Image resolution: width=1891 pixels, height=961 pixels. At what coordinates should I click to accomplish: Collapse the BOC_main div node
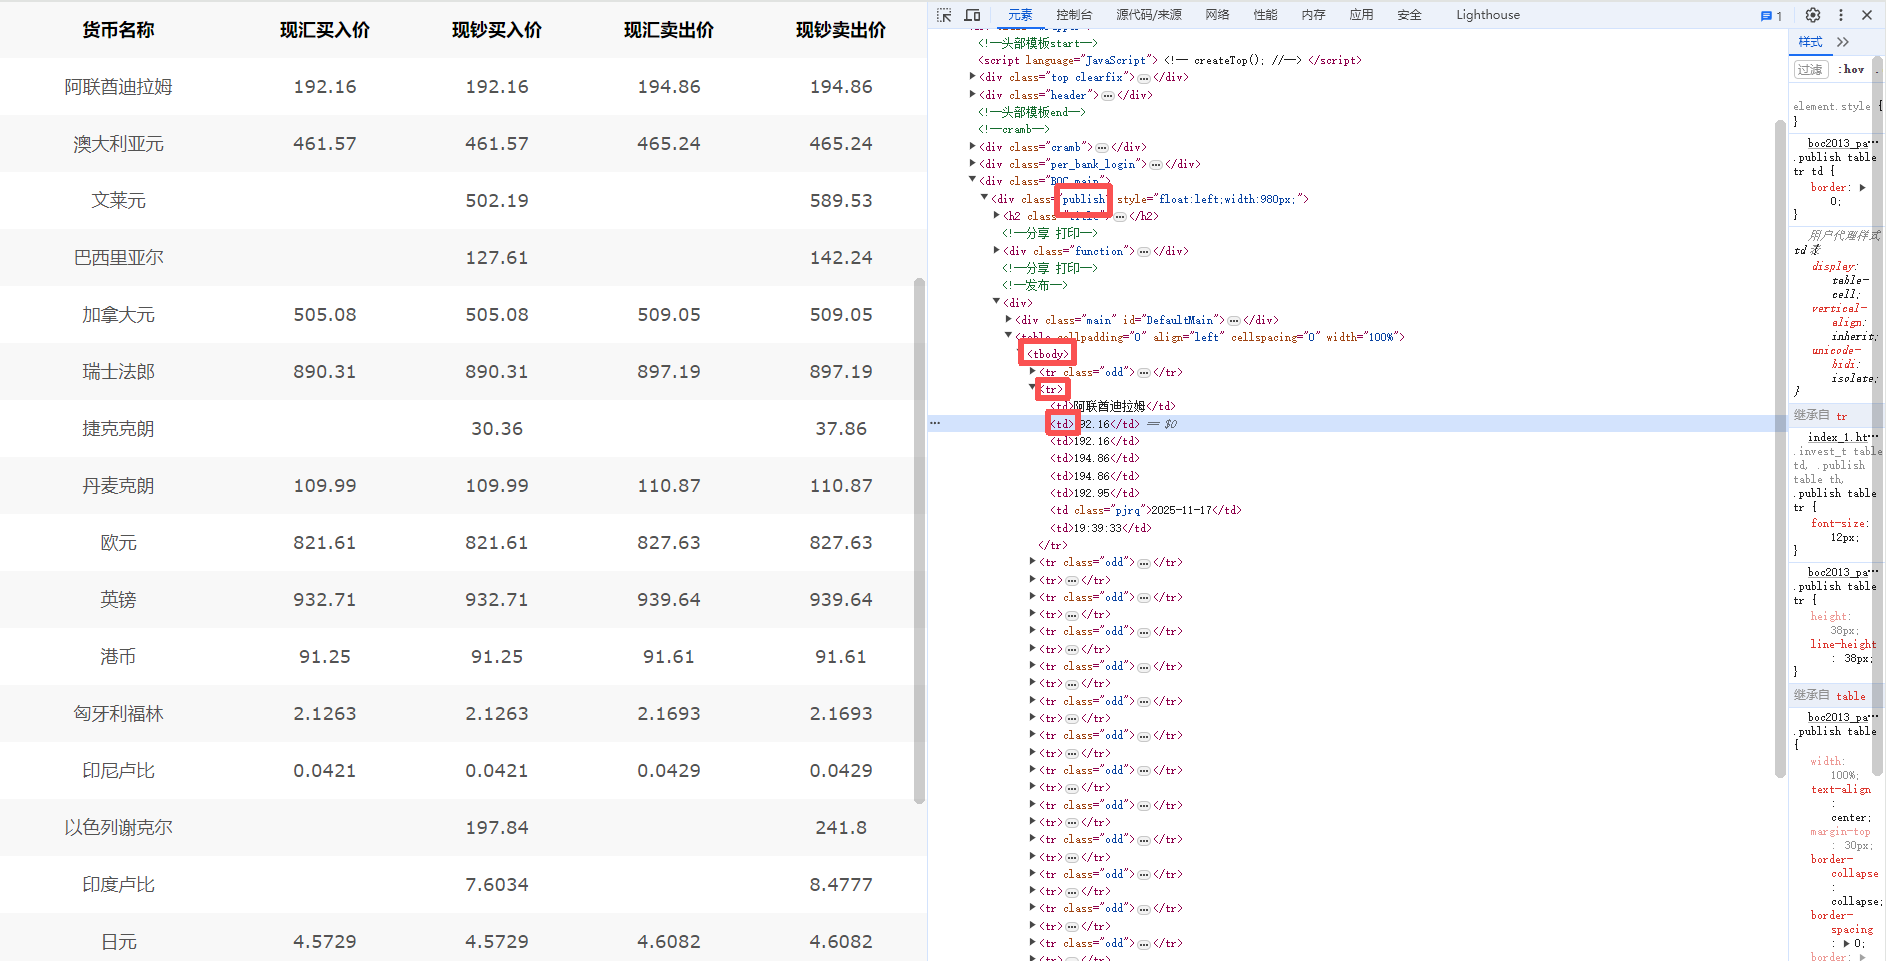(972, 180)
